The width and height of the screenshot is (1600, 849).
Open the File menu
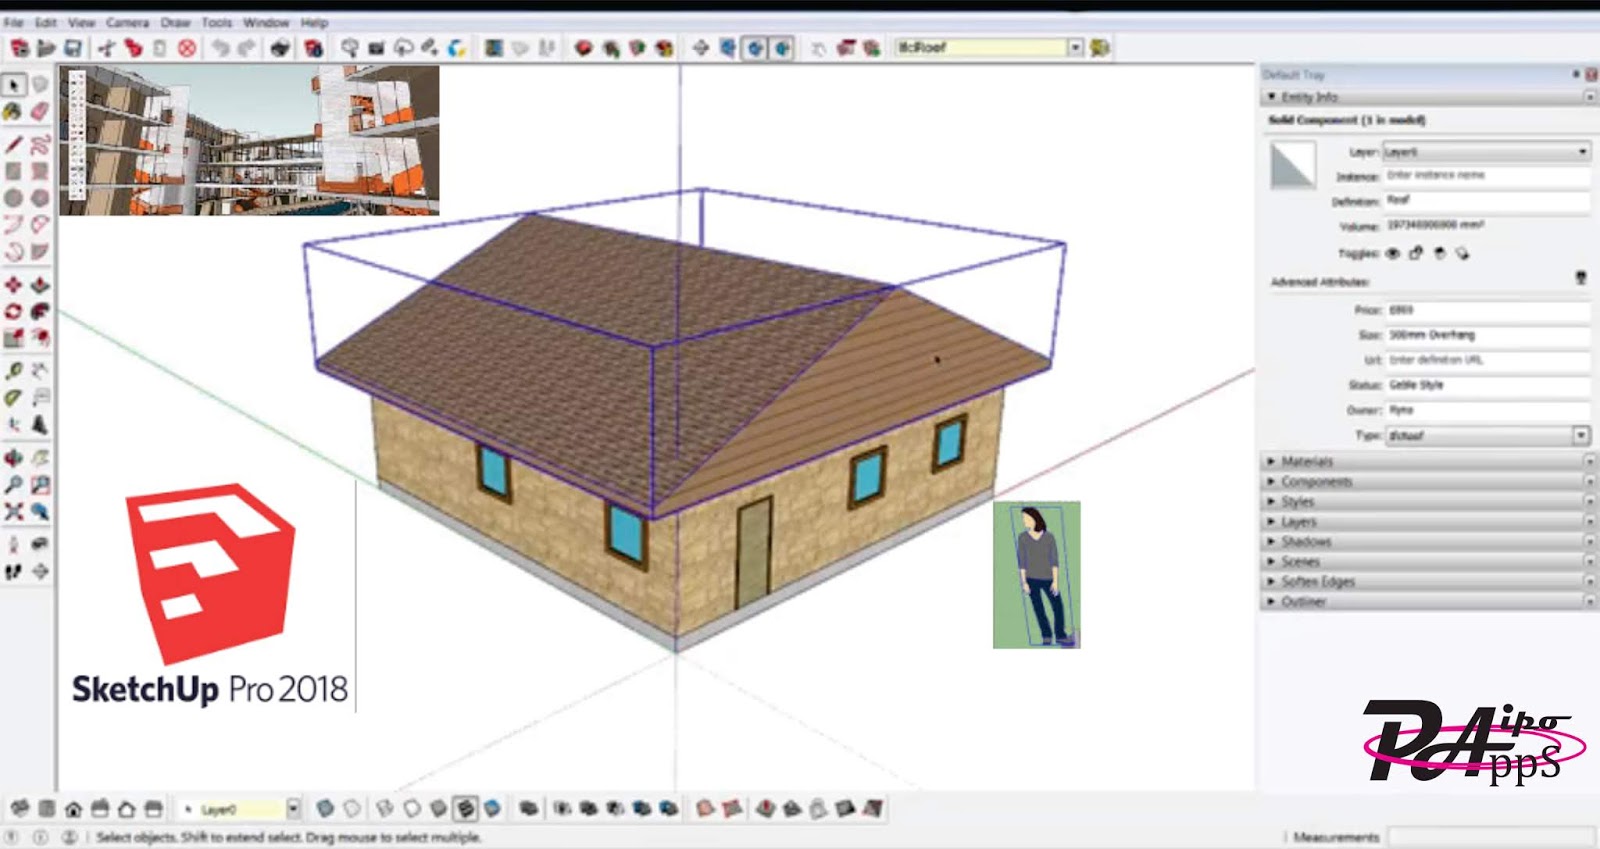pos(14,22)
